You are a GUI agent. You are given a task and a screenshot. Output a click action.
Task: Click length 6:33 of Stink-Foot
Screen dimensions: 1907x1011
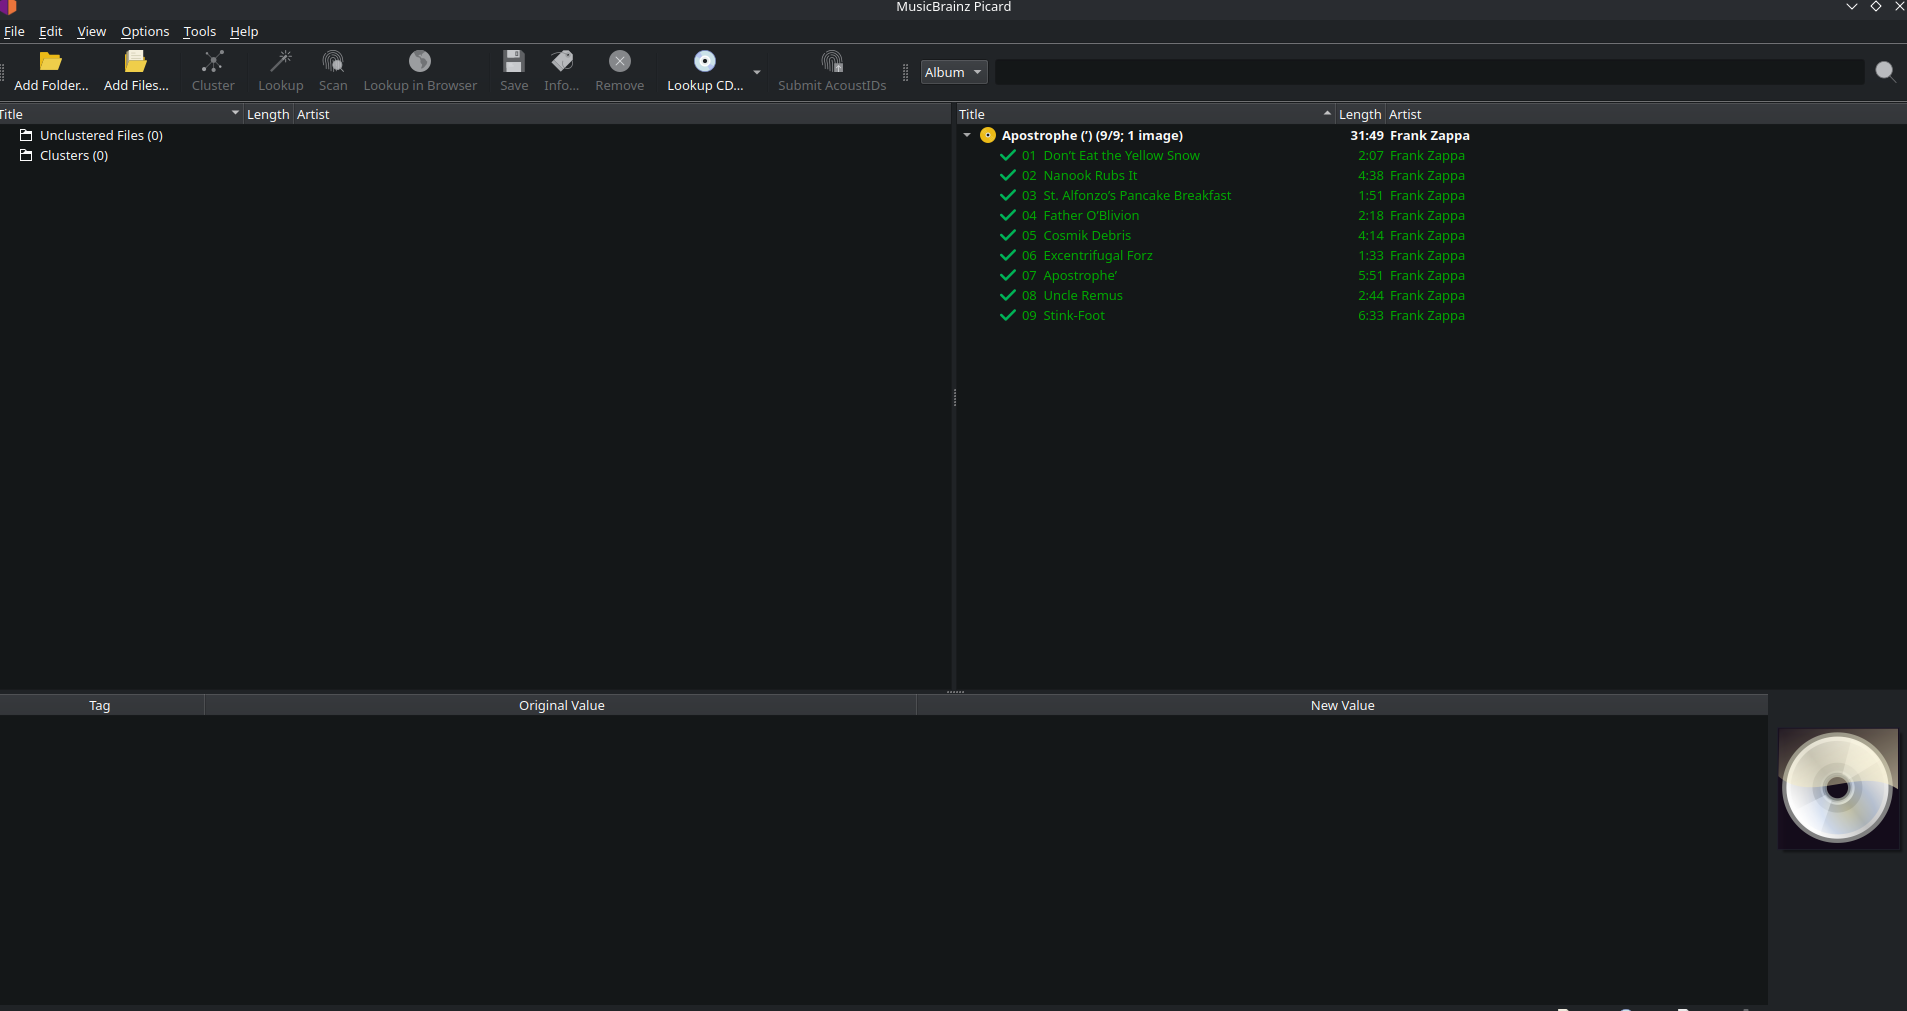pos(1371,315)
